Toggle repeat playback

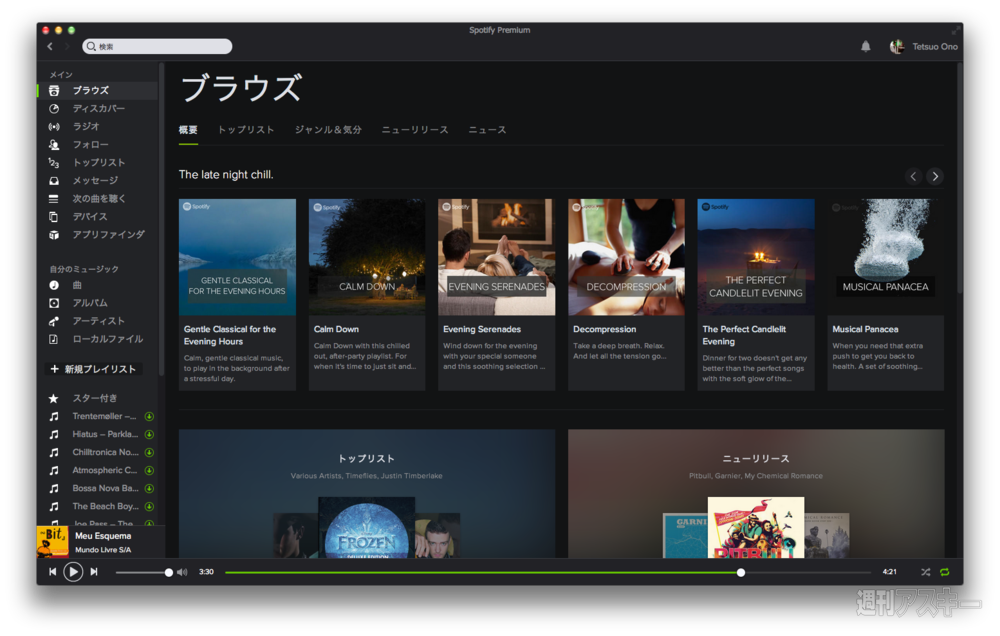tap(945, 572)
